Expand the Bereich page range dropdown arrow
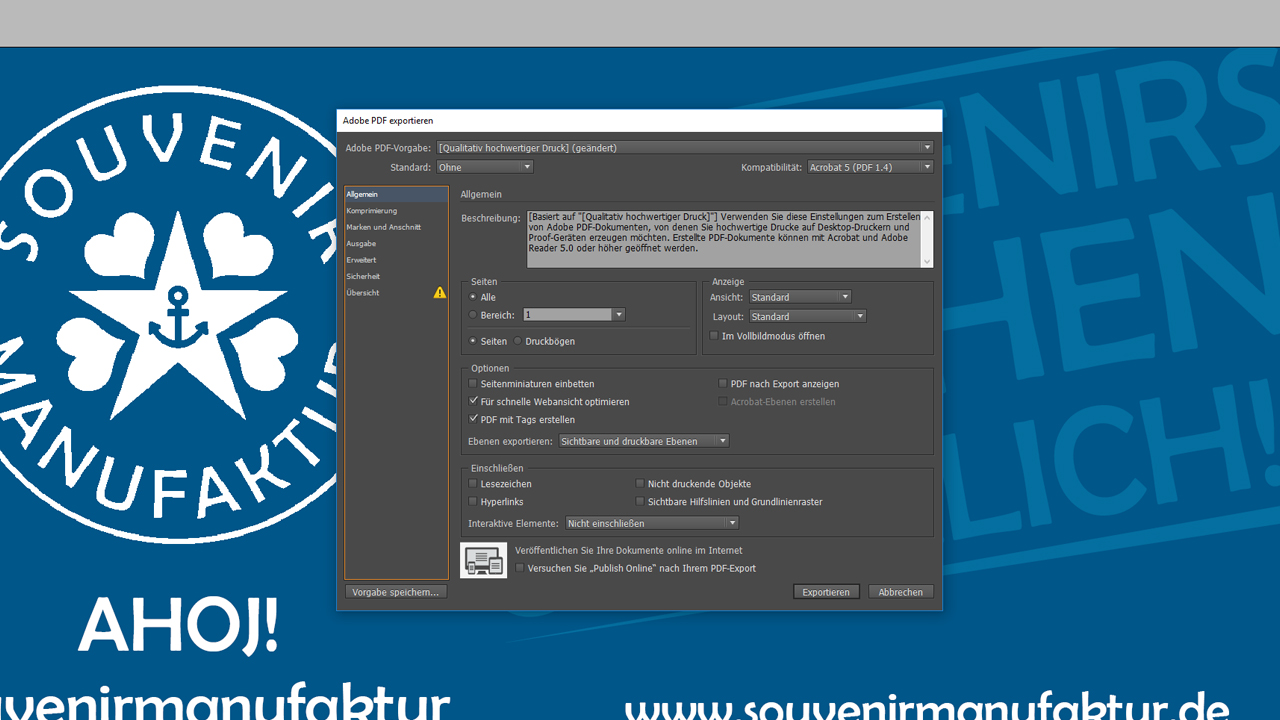 [619, 315]
